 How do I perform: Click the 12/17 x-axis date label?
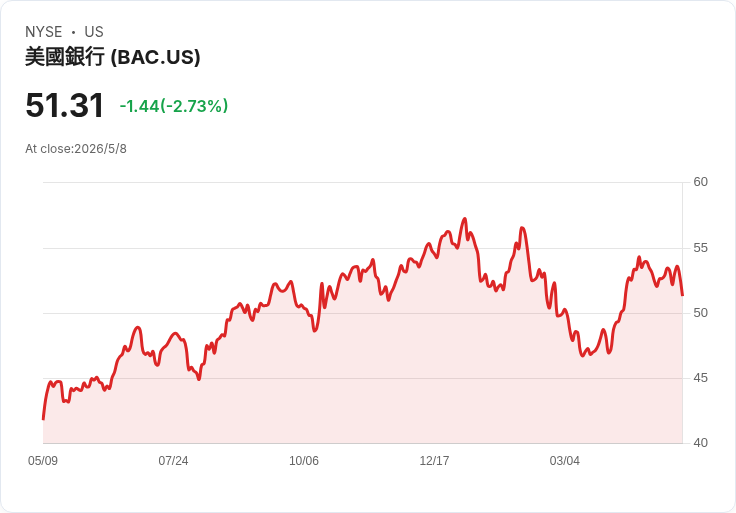pos(434,460)
